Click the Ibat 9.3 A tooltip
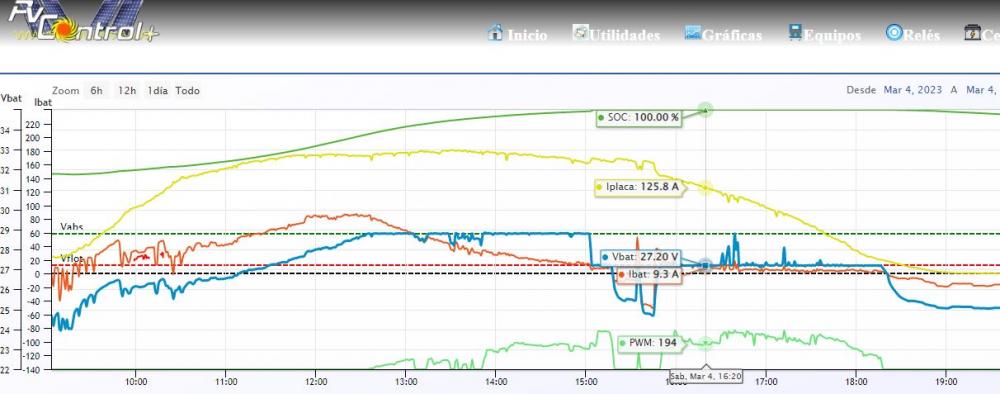Image resolution: width=1000 pixels, height=394 pixels. click(x=650, y=274)
